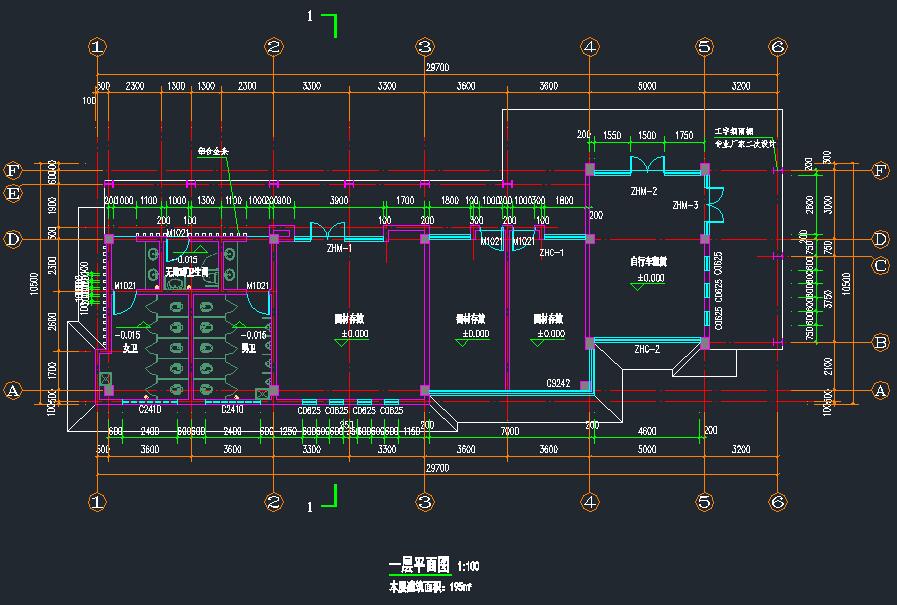Click the C axis bubble

click(x=881, y=265)
